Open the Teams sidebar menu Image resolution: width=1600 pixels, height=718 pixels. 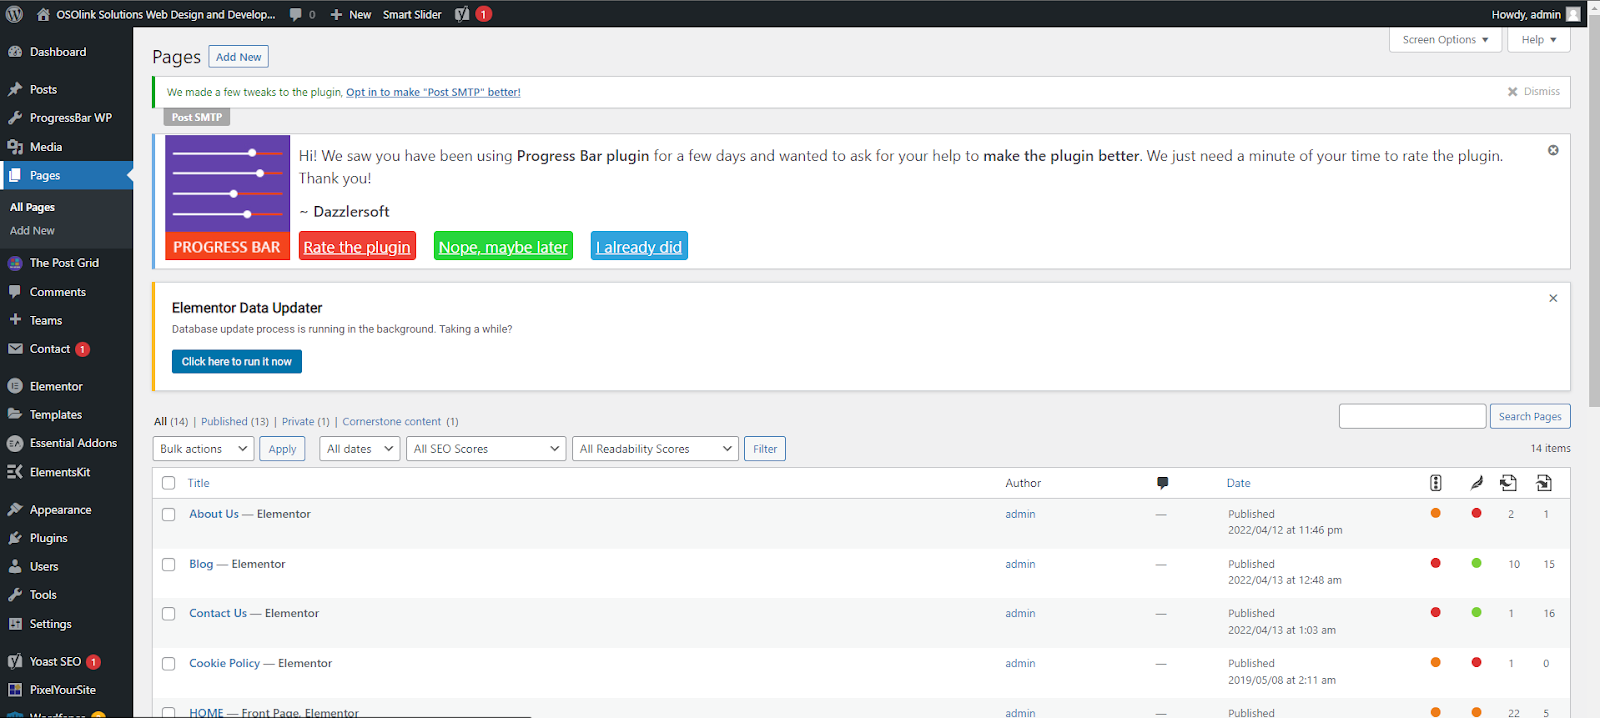point(46,321)
